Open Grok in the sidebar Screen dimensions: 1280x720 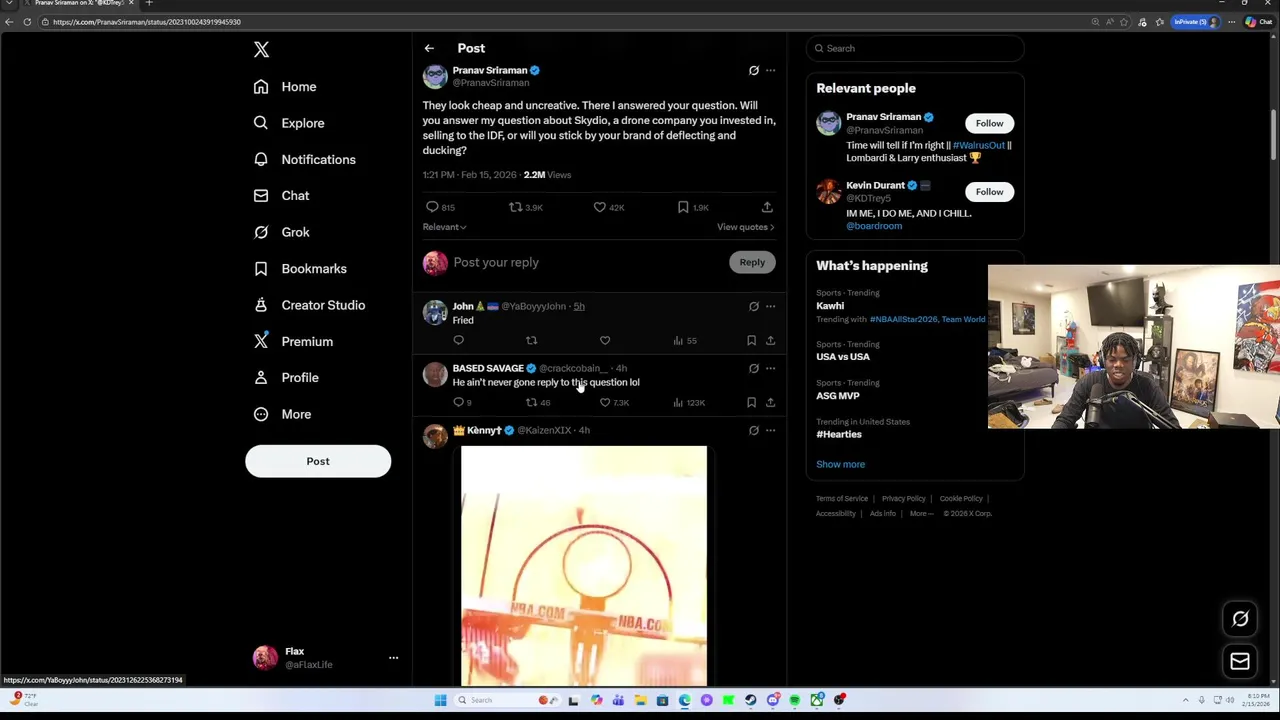click(x=282, y=232)
